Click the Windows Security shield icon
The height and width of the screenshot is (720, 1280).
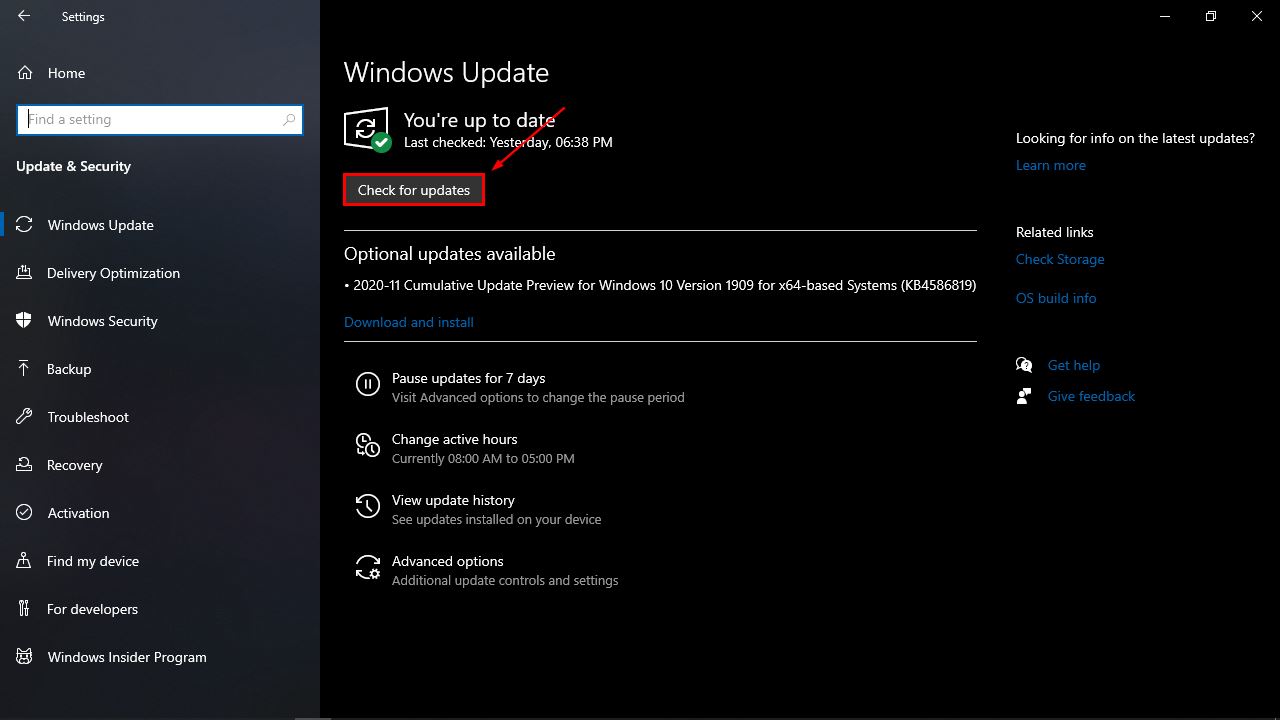[25, 321]
